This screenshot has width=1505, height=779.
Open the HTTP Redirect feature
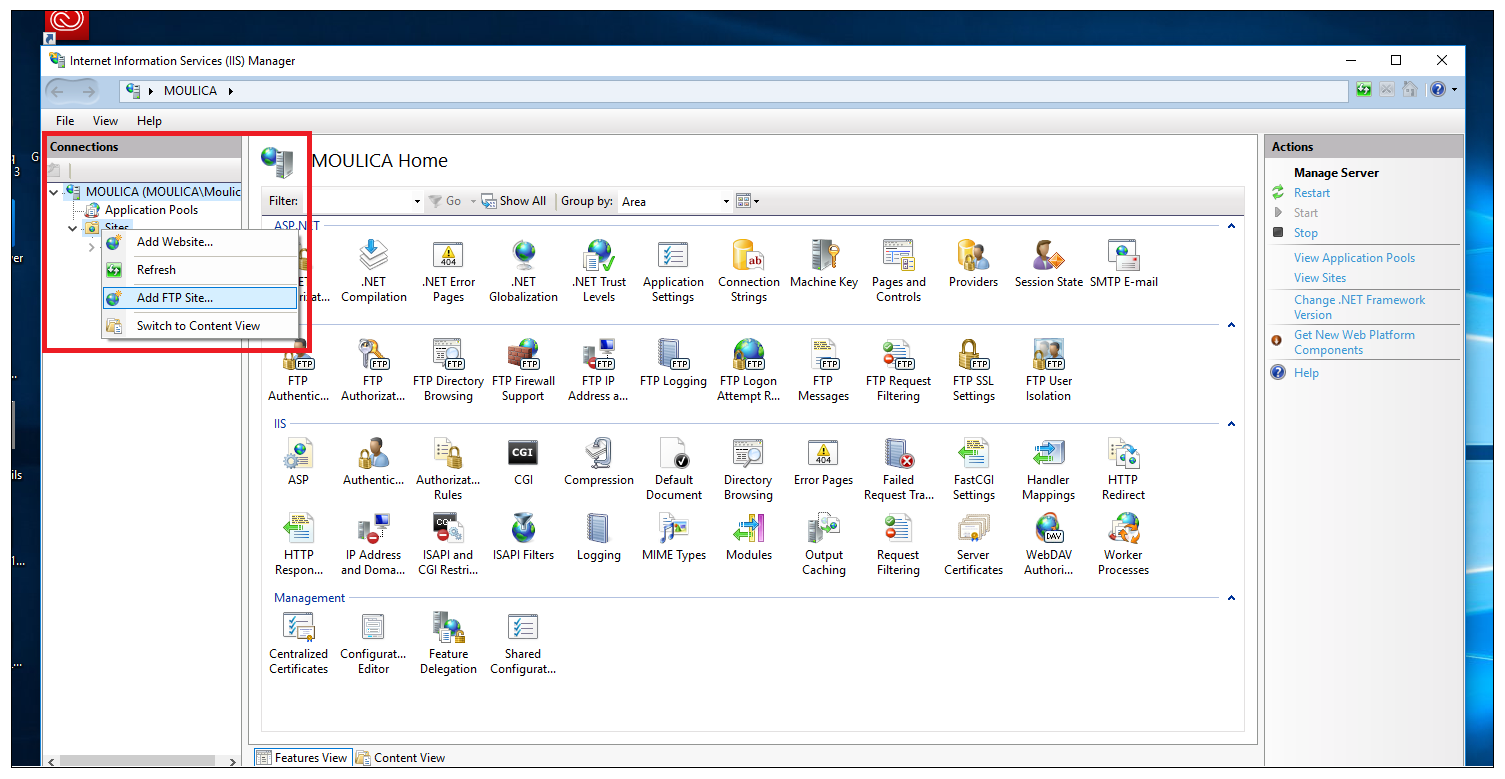(1123, 469)
